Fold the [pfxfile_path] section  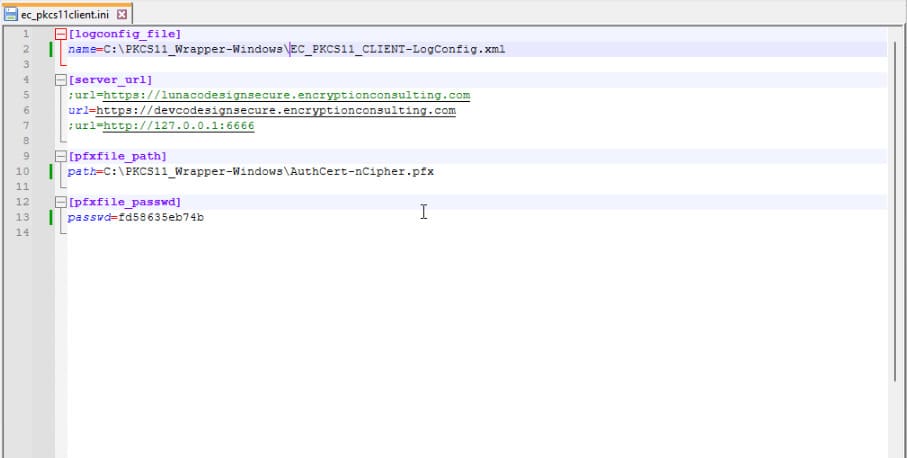pos(61,157)
